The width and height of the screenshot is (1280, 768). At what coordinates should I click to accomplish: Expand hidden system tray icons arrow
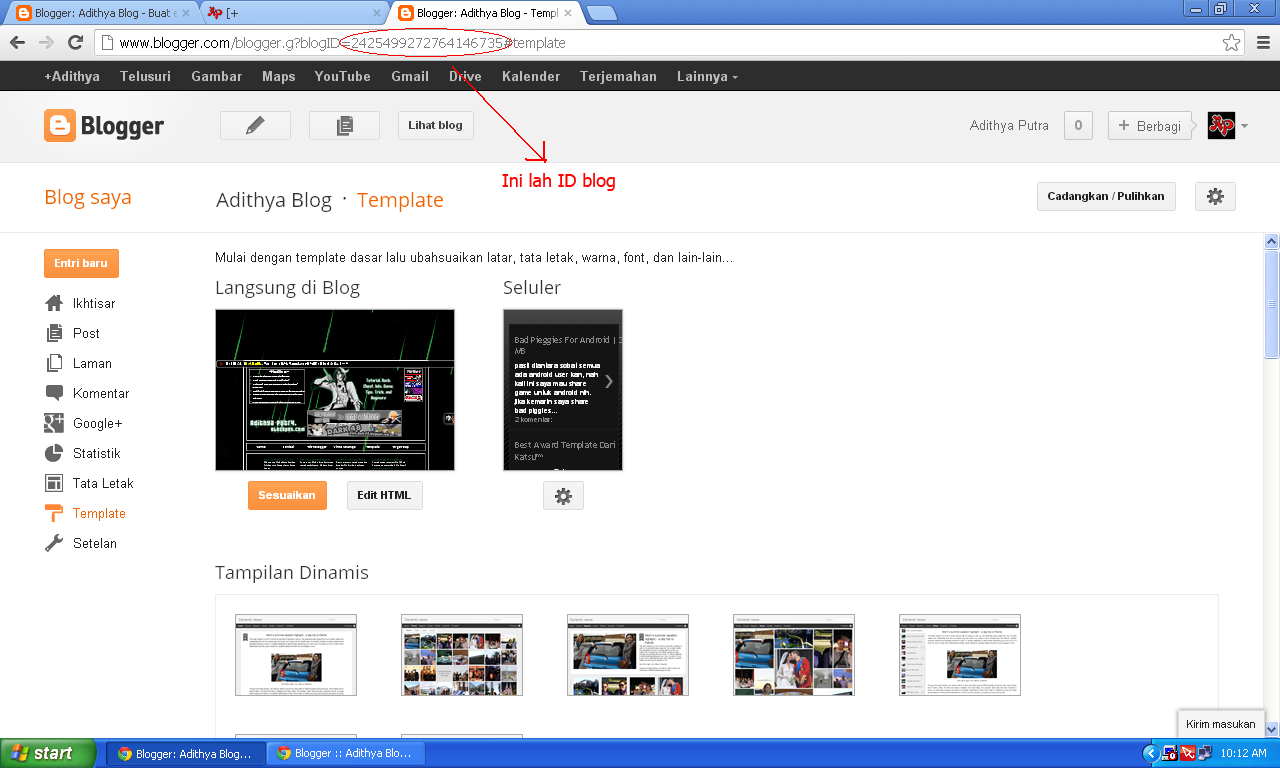click(1150, 753)
